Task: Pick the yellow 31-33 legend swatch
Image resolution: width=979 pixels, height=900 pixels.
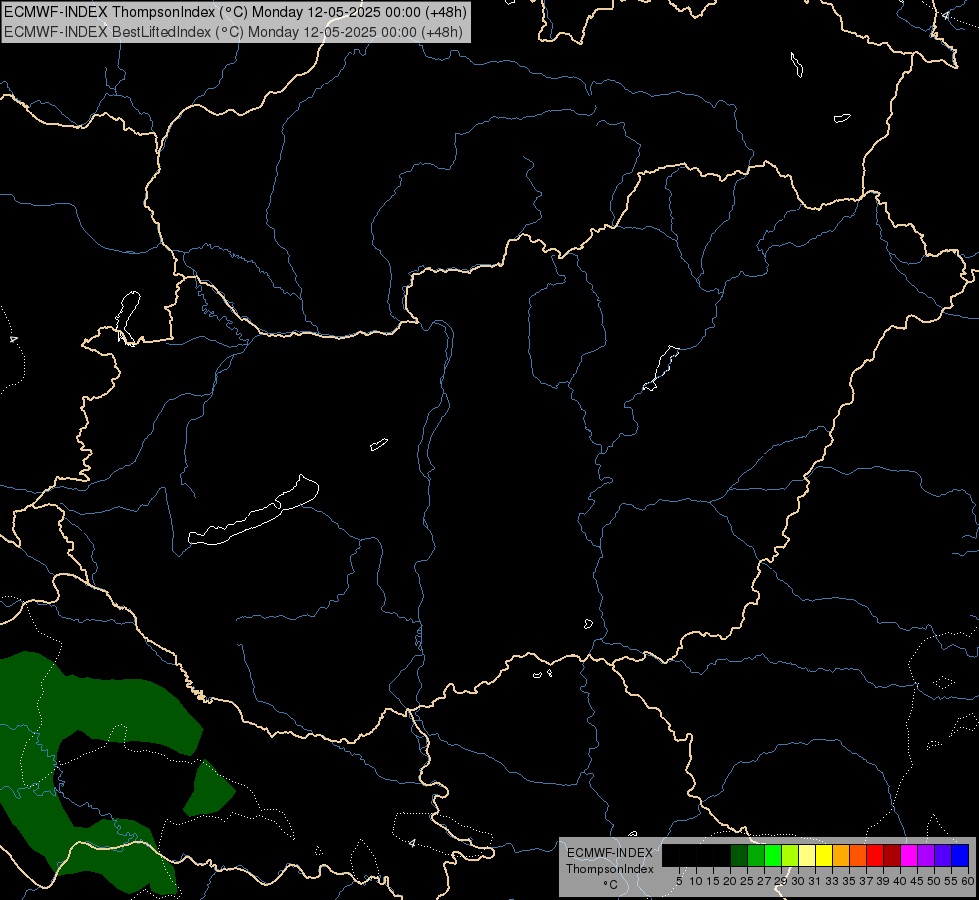Action: 824,855
